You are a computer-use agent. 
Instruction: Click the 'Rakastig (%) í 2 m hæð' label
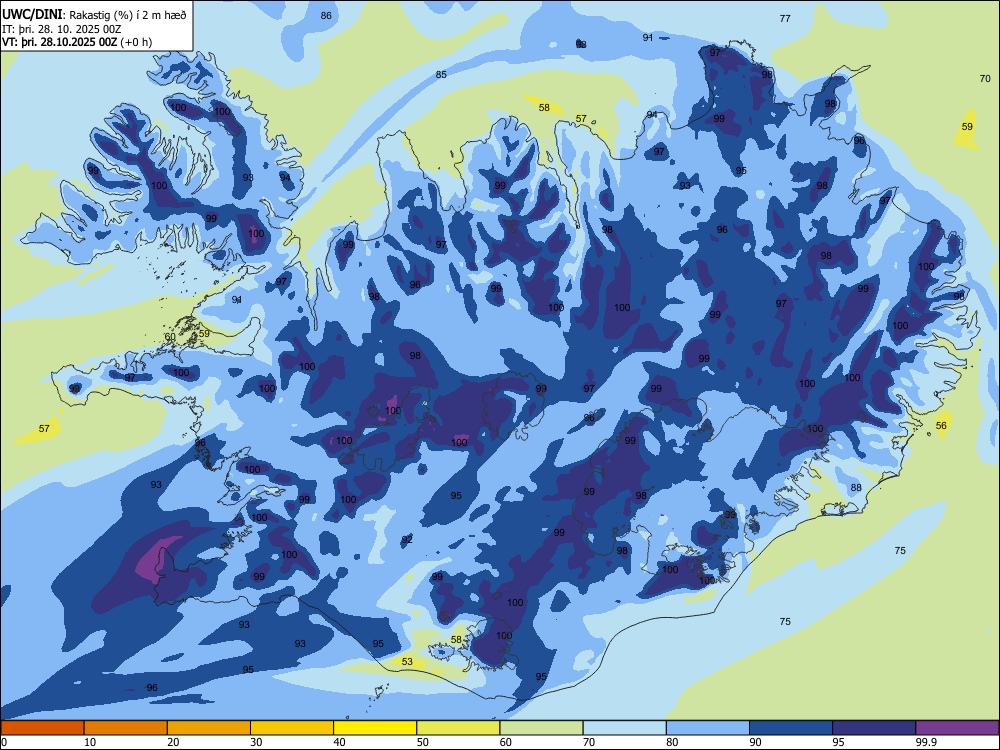(x=128, y=15)
